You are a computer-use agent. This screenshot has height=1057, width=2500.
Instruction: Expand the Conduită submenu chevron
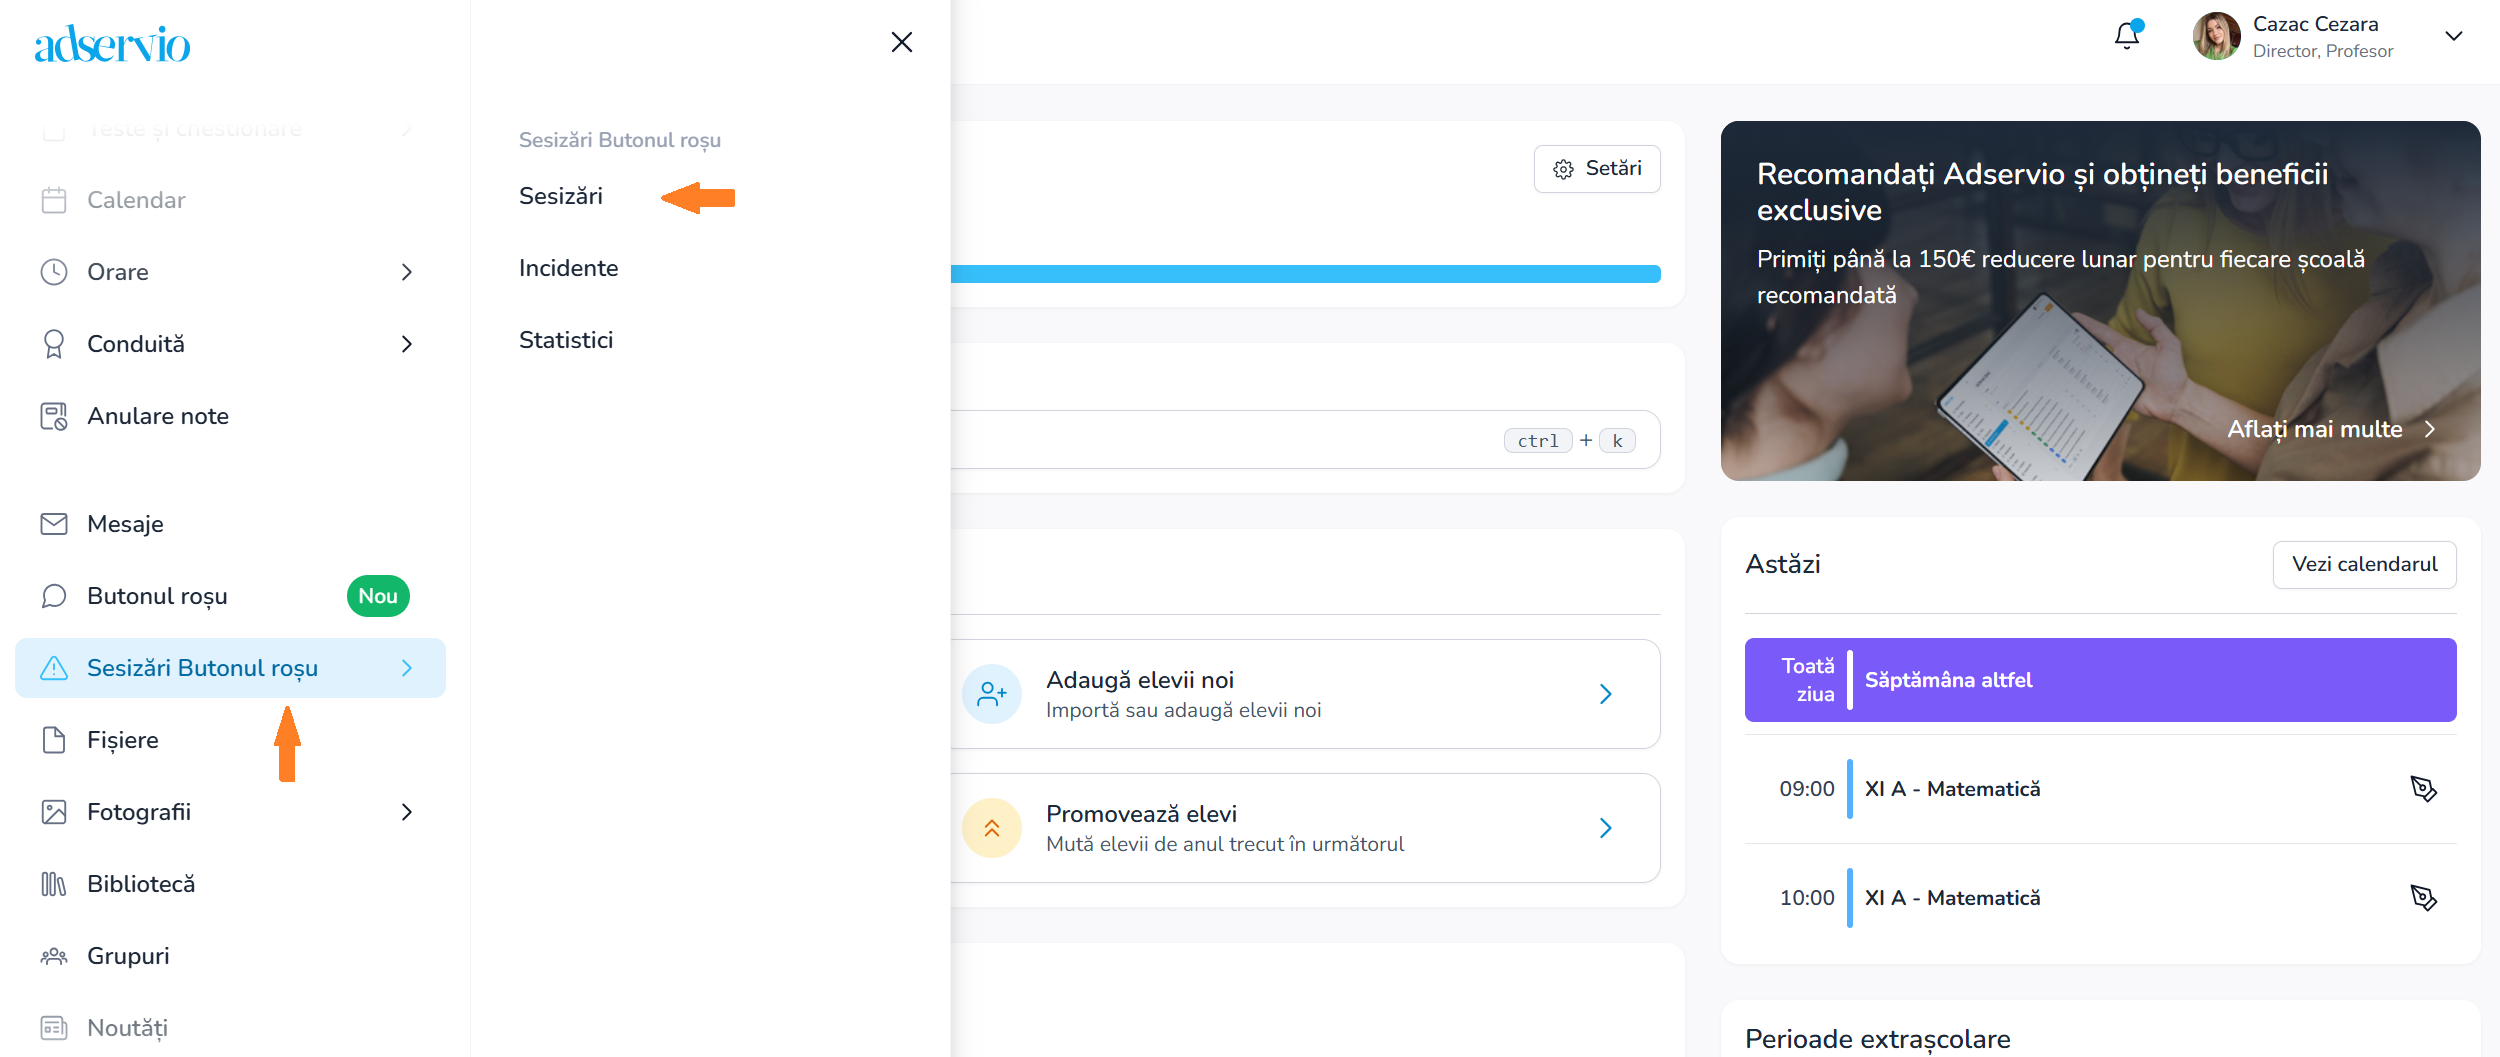point(406,344)
